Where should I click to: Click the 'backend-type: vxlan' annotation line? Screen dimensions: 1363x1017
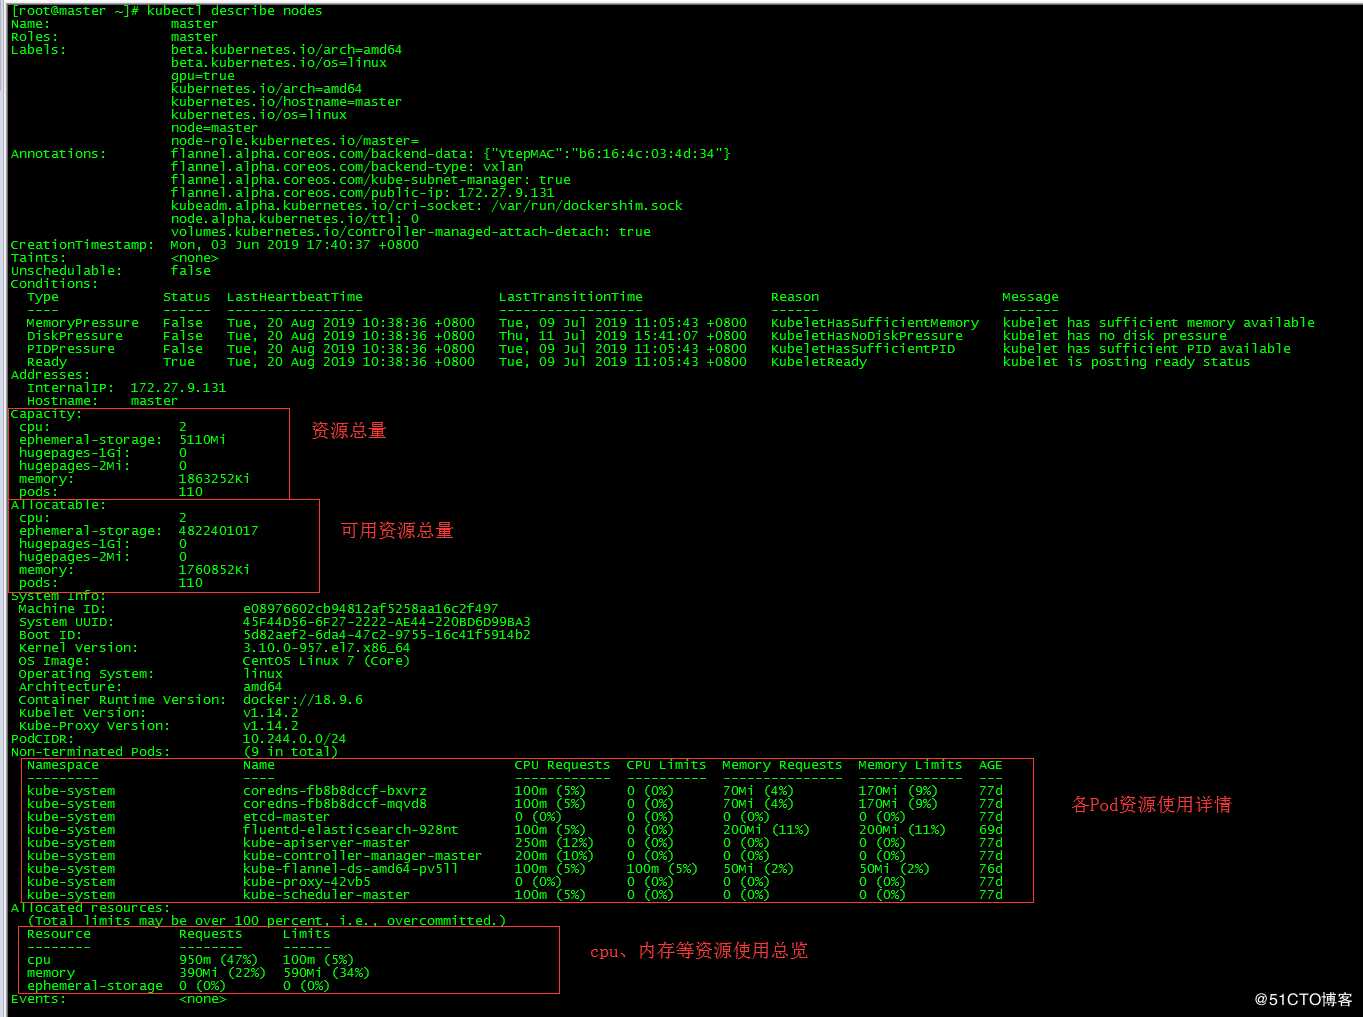tap(347, 167)
